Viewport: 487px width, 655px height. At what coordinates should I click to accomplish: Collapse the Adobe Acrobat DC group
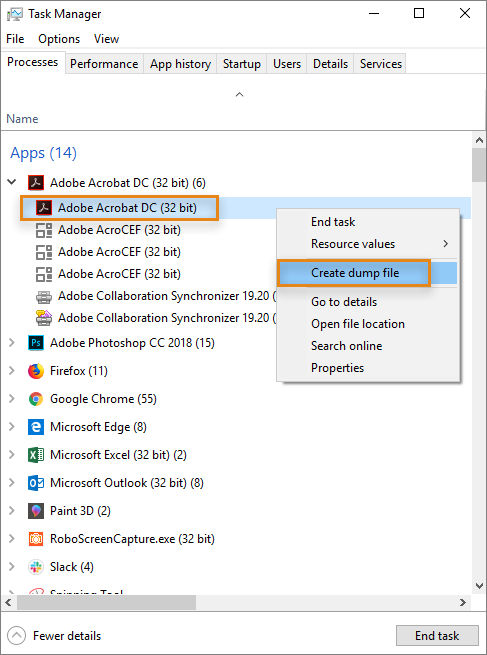[12, 182]
